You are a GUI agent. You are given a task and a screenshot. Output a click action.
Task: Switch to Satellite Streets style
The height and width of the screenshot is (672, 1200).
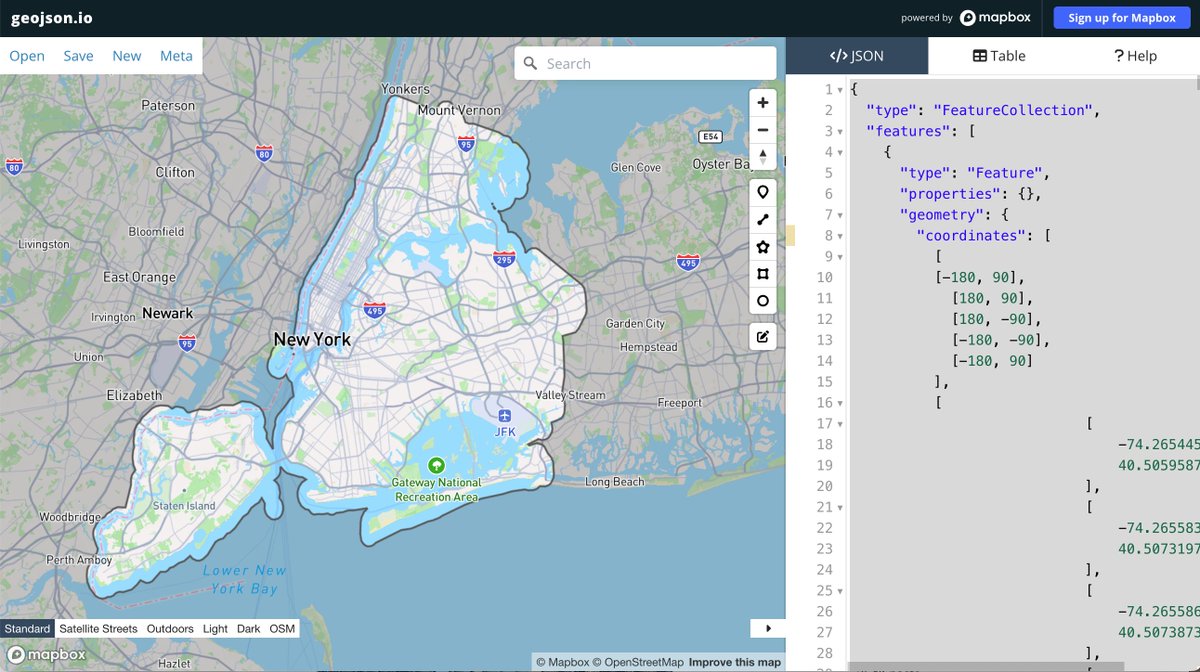98,629
